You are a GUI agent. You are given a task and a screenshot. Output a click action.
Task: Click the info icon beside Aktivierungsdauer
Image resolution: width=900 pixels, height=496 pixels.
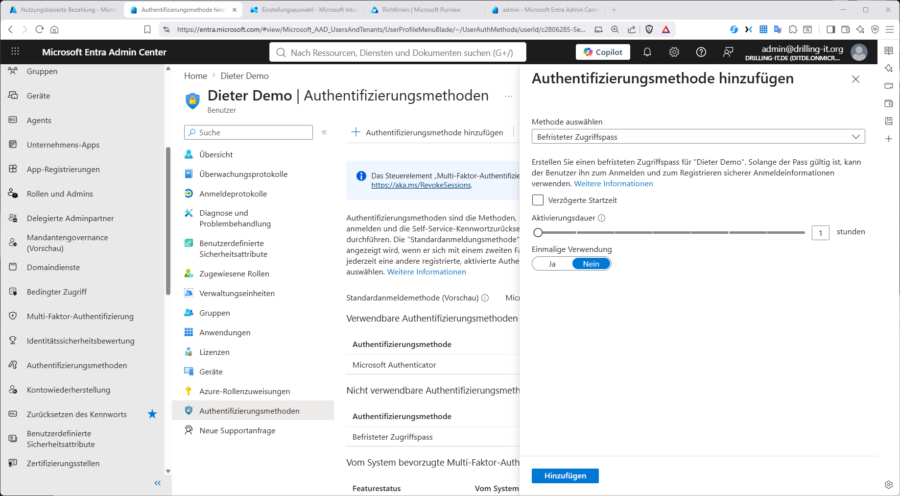pos(602,218)
